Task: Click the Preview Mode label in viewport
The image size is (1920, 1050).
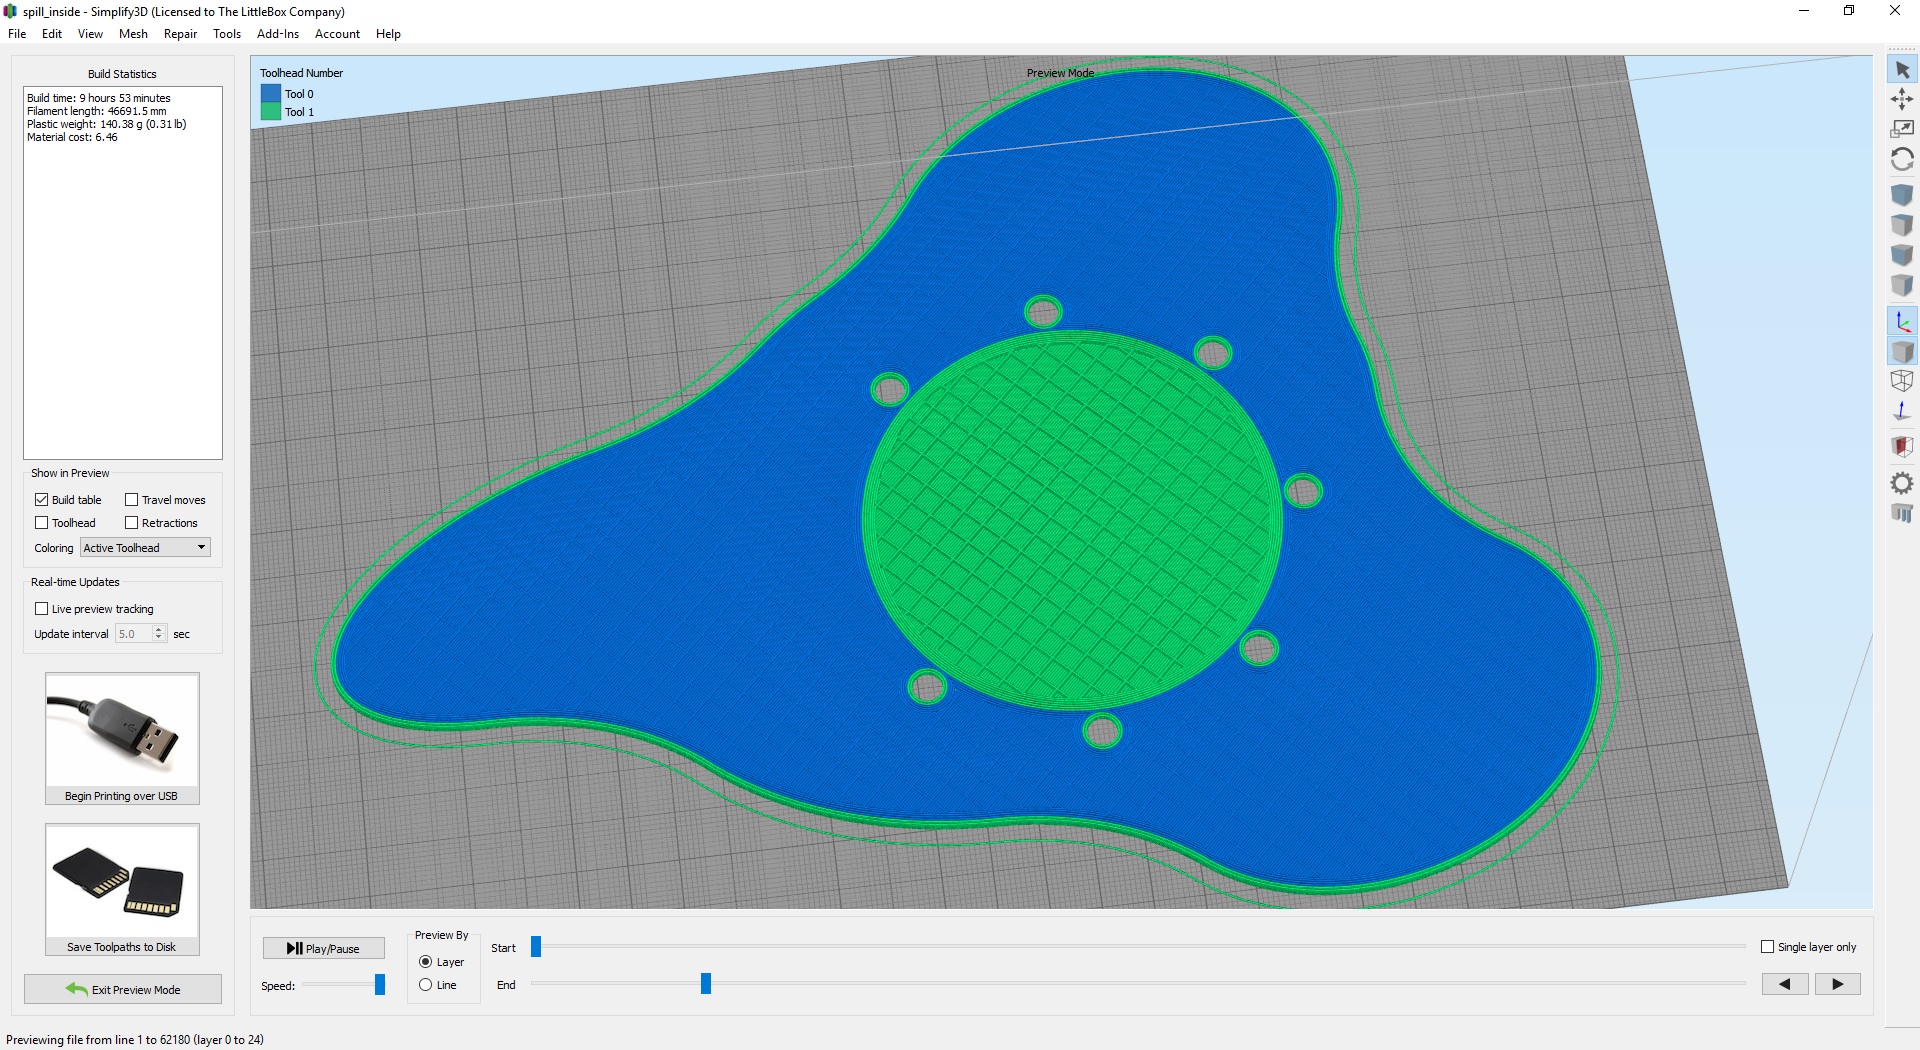Action: coord(1060,73)
